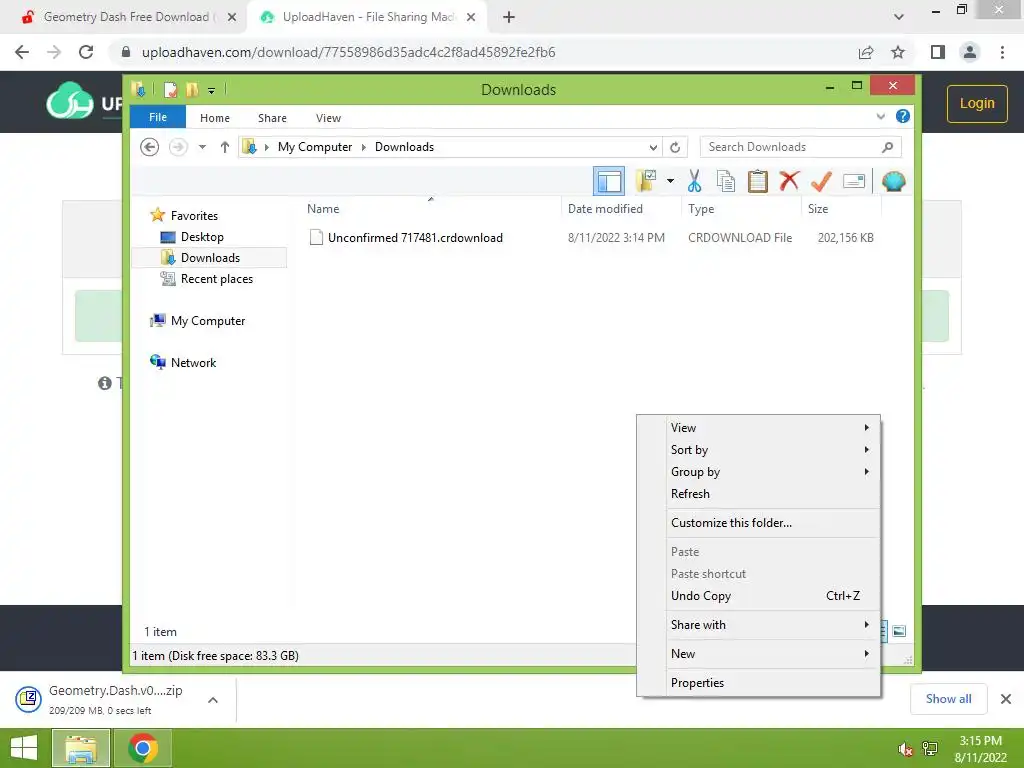Open a new Chrome tab
The width and height of the screenshot is (1024, 768).
(x=509, y=17)
